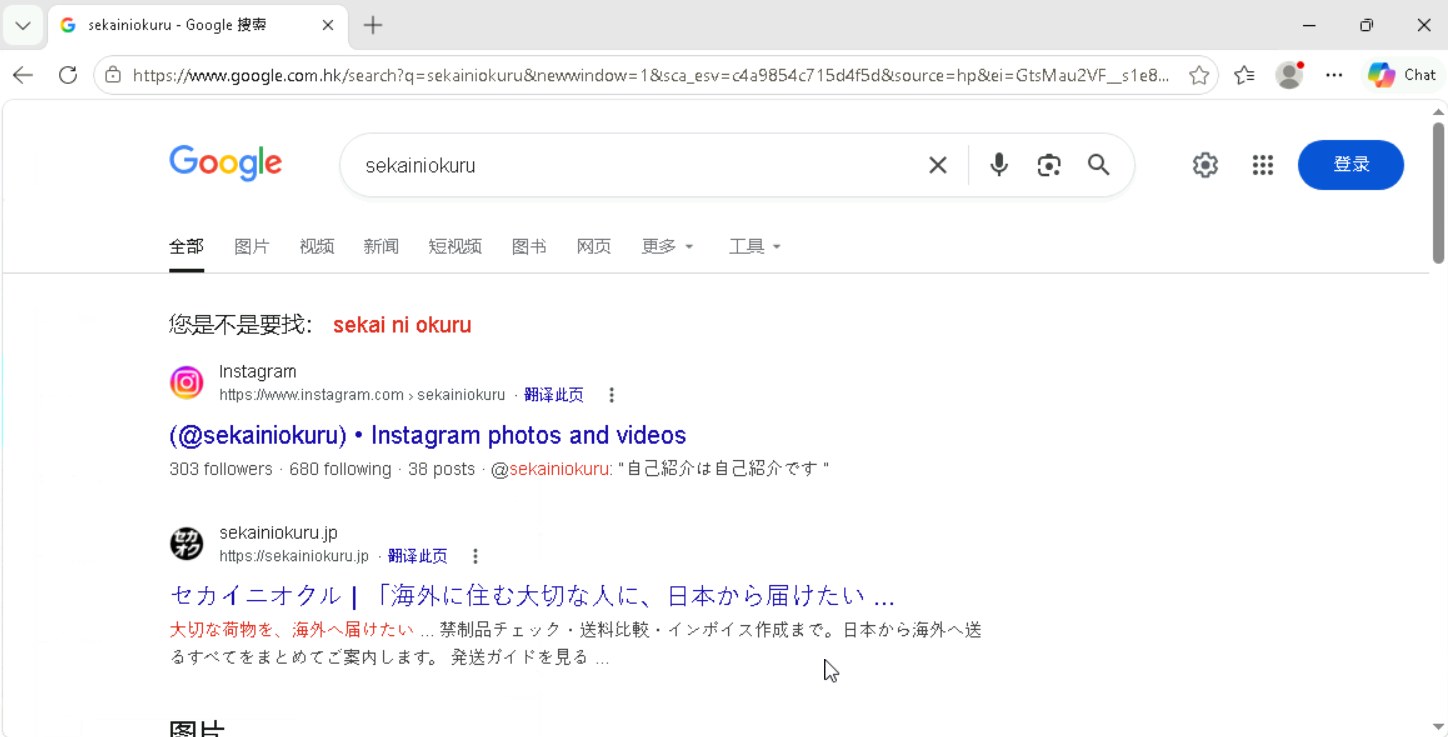Click the browser address bar URL

pyautogui.click(x=650, y=75)
